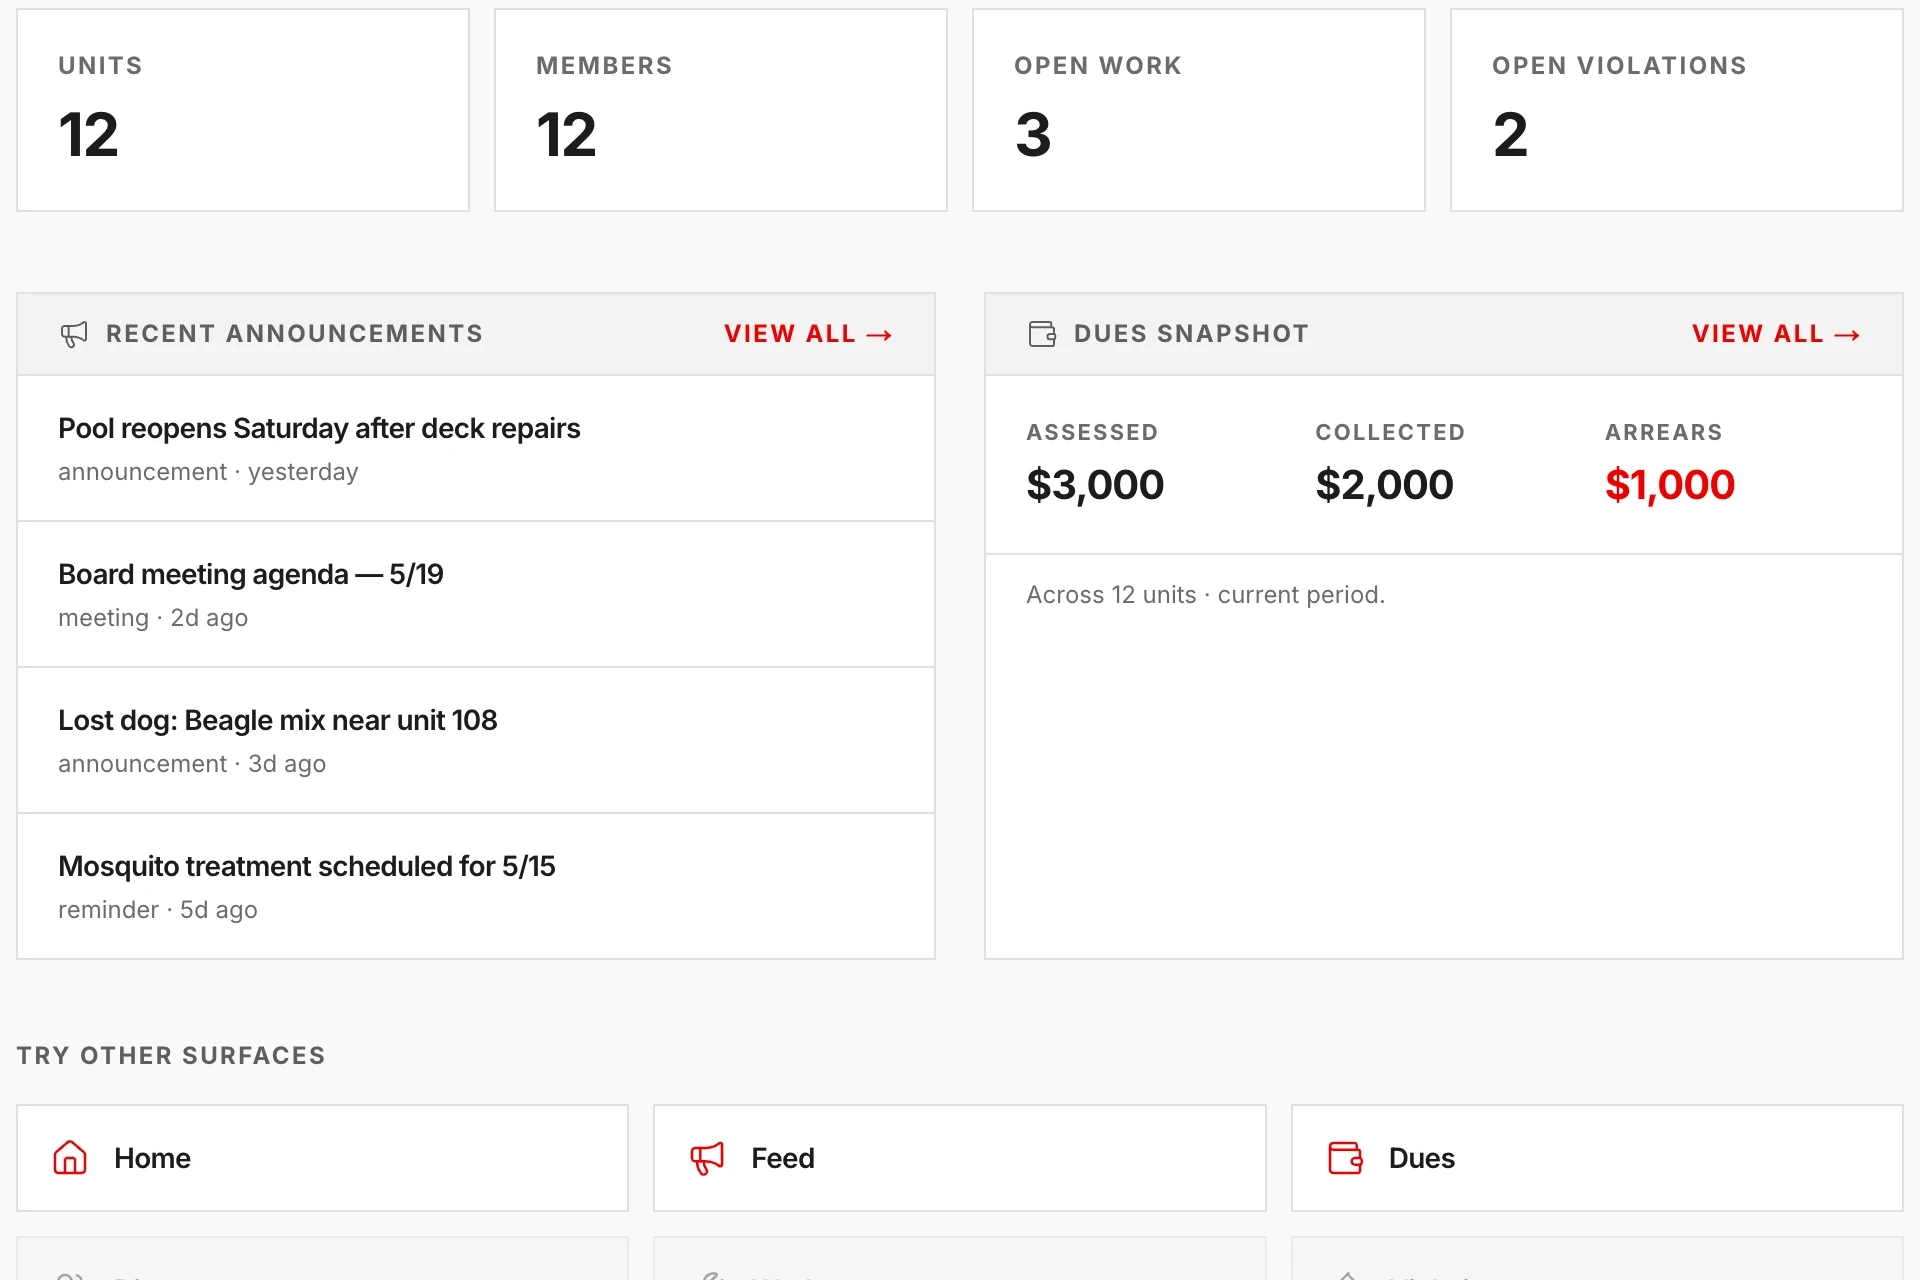
Task: Click 'announcement · yesterday' metadata
Action: point(208,472)
